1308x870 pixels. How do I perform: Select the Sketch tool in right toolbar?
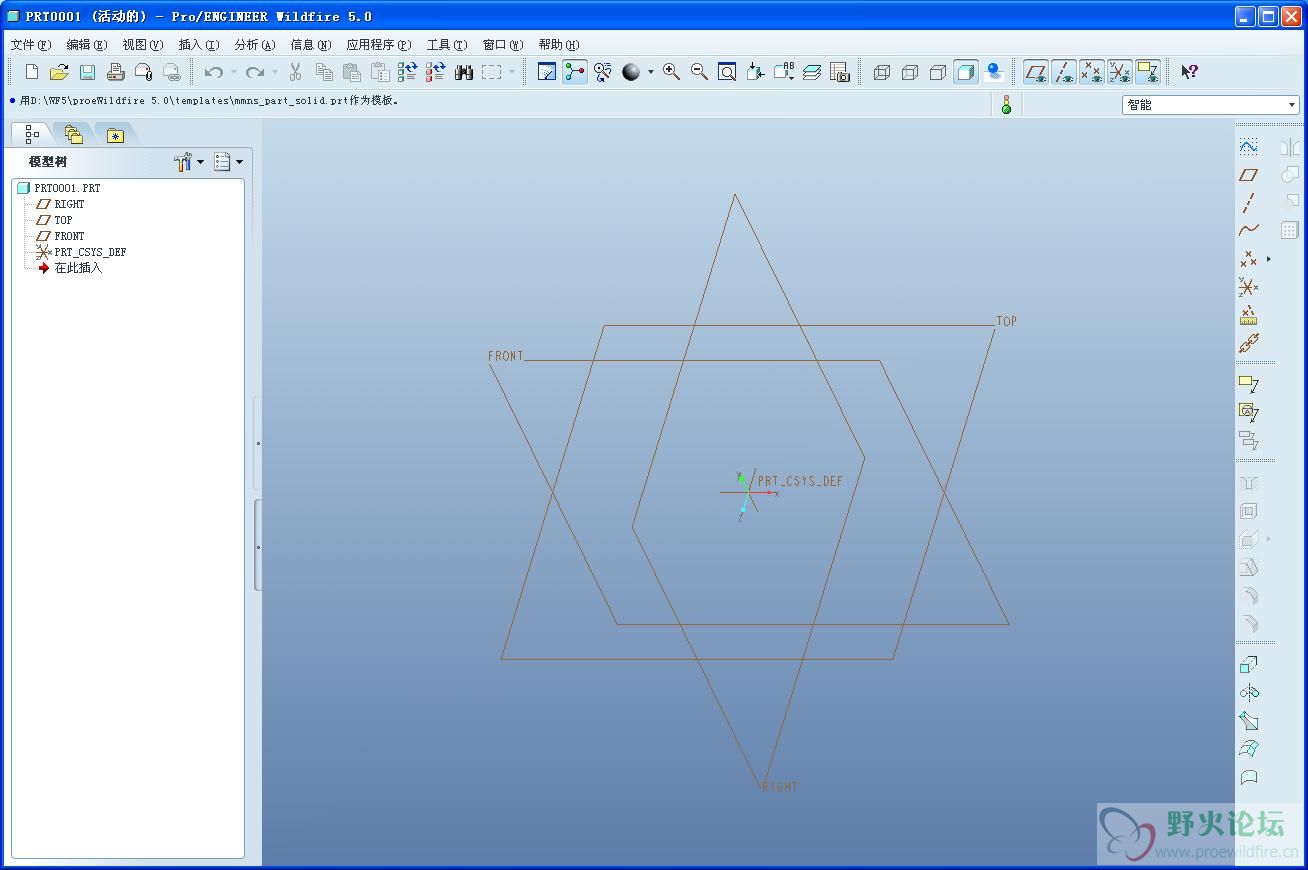pyautogui.click(x=1248, y=146)
